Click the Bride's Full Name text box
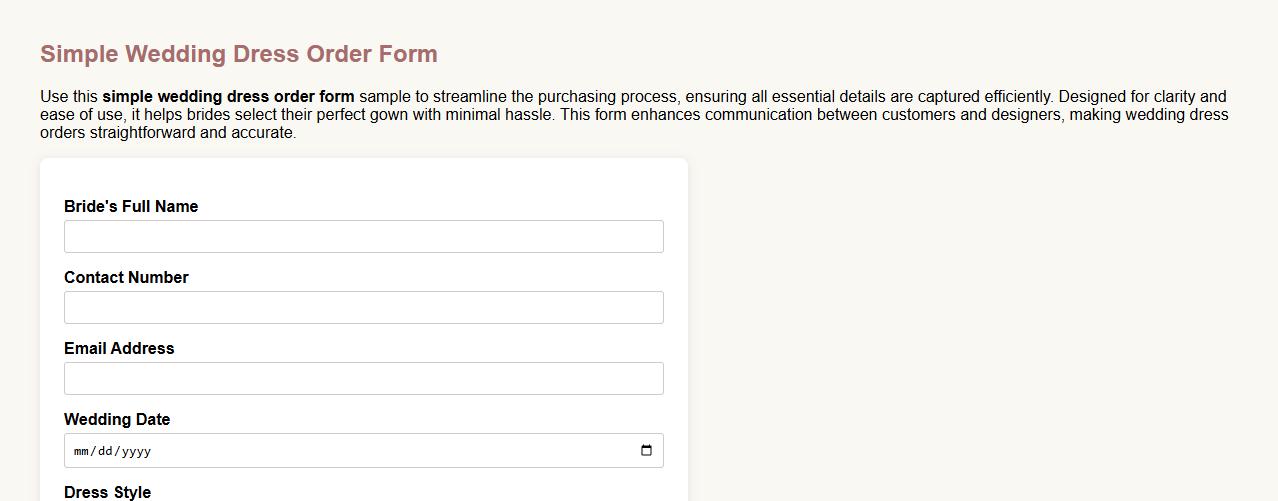 [x=363, y=237]
